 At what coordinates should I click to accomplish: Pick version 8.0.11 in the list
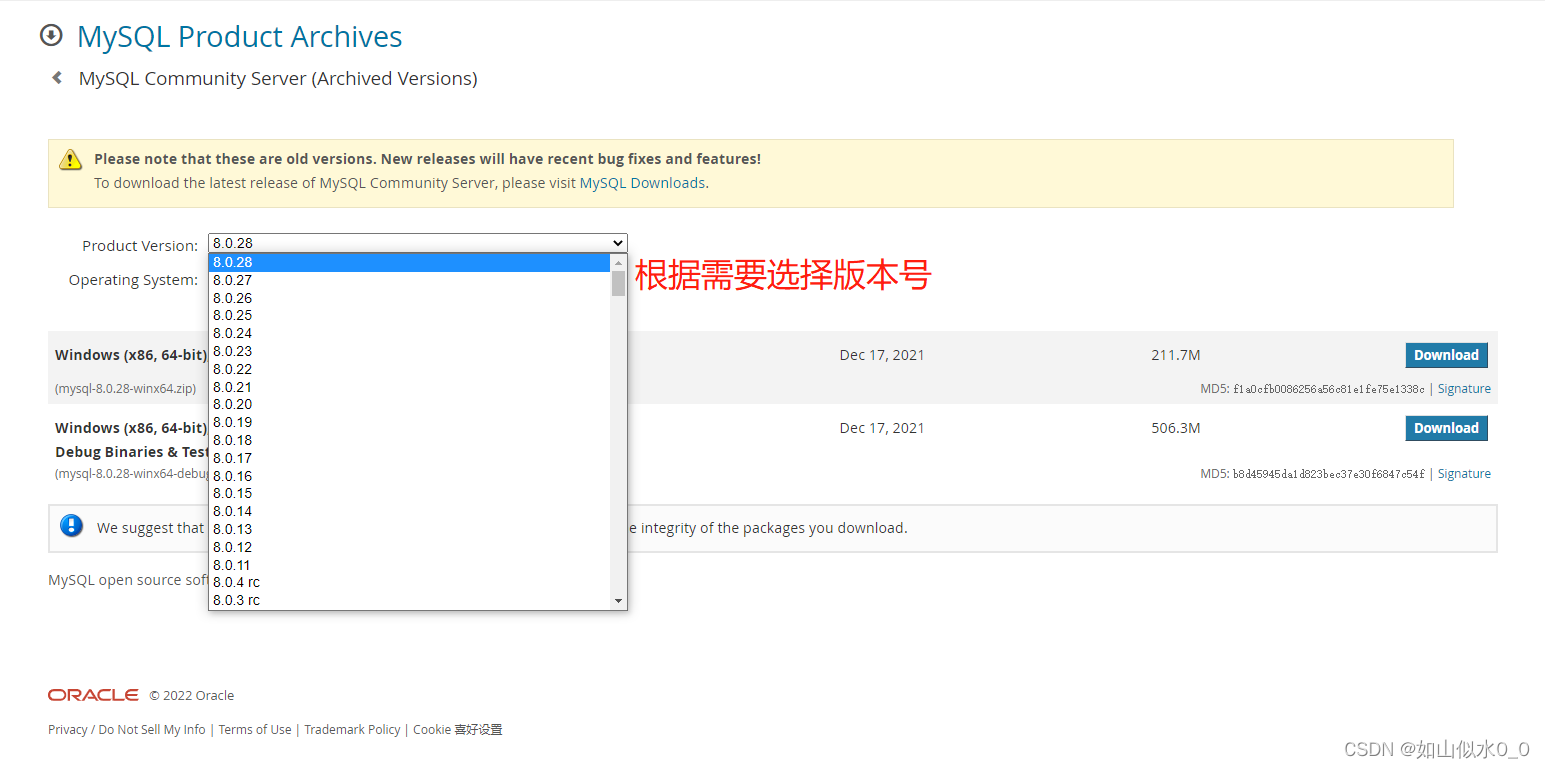pyautogui.click(x=409, y=565)
